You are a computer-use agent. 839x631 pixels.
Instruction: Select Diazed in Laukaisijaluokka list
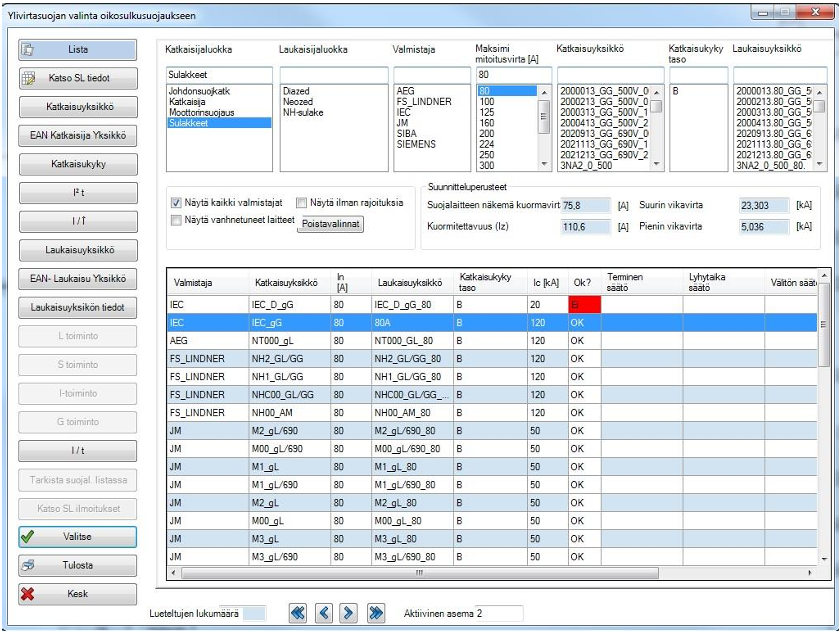click(297, 91)
